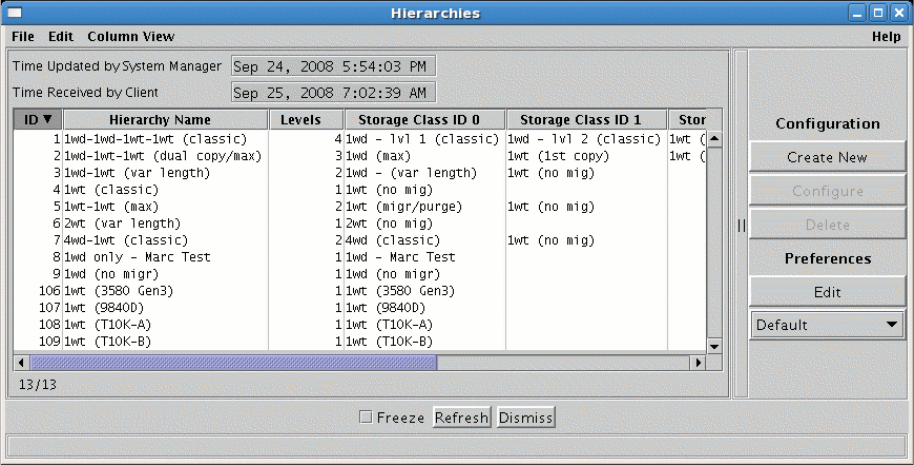914x465 pixels.
Task: Sort by Levels column header
Action: tap(307, 119)
